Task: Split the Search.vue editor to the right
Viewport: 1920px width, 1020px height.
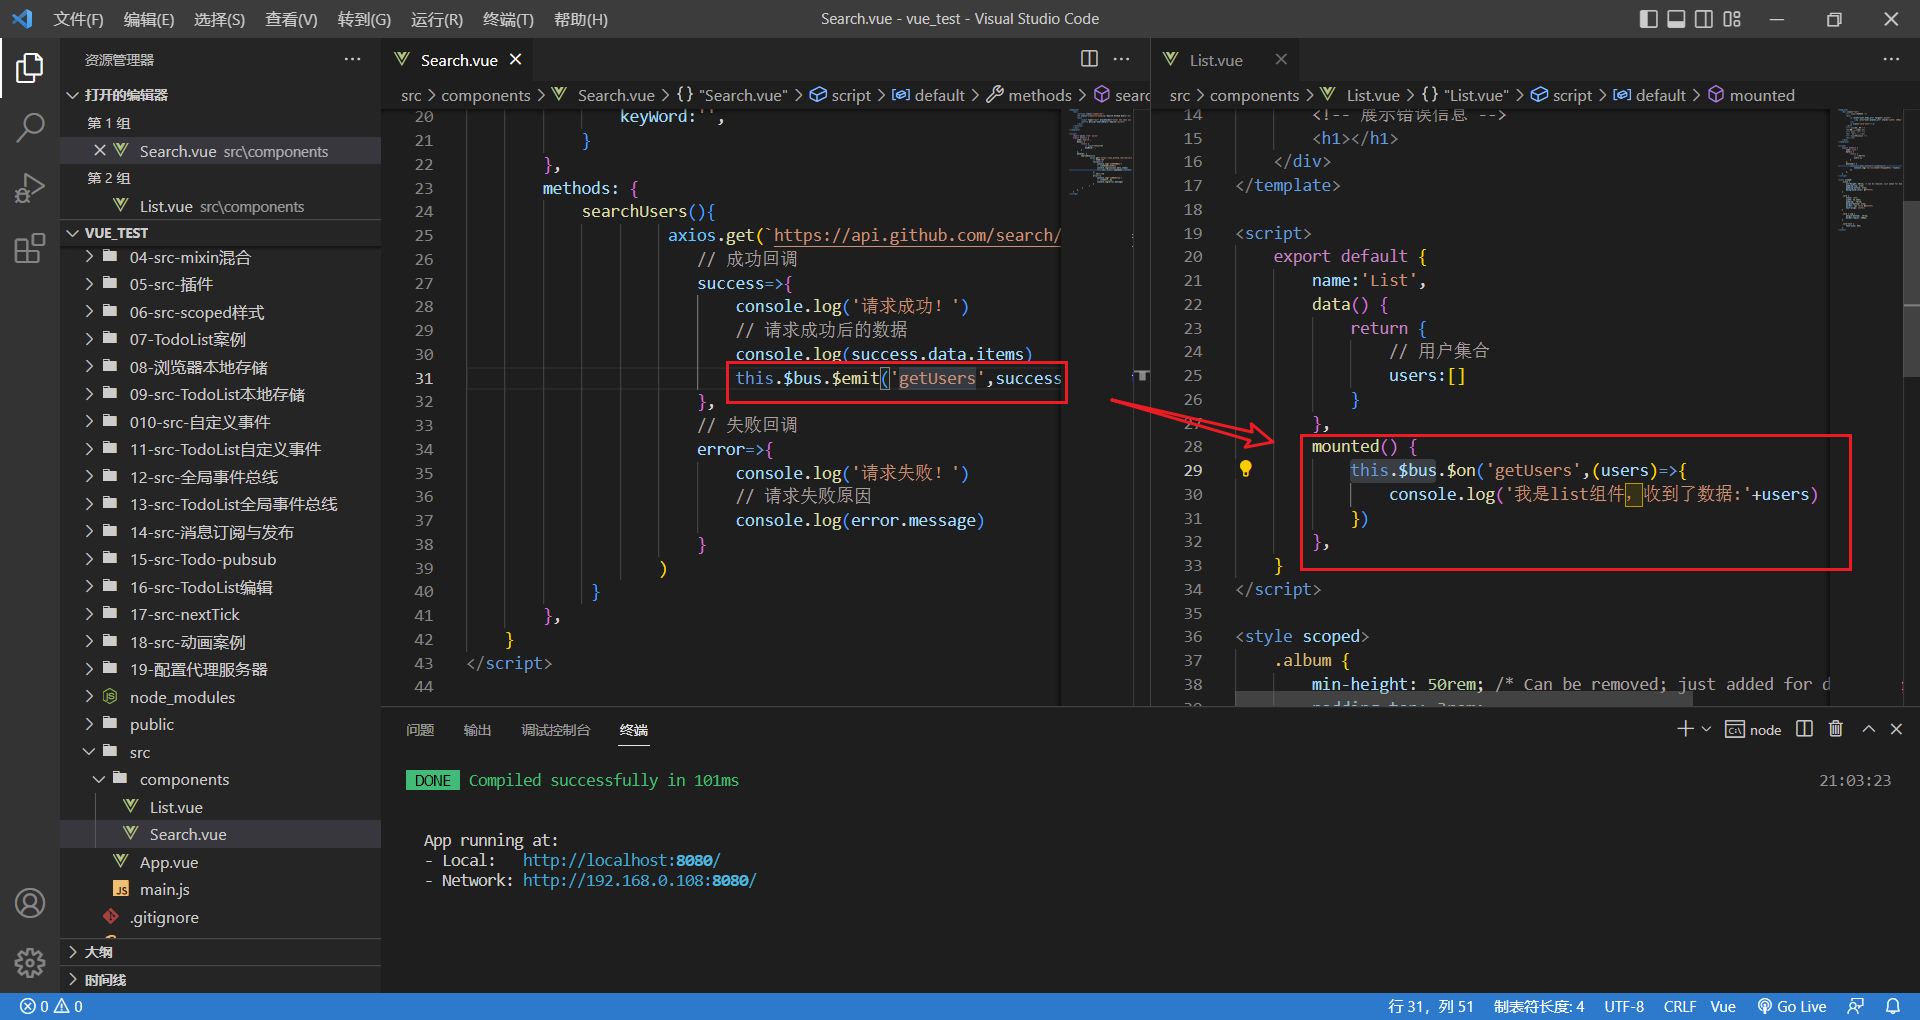Action: tap(1089, 59)
